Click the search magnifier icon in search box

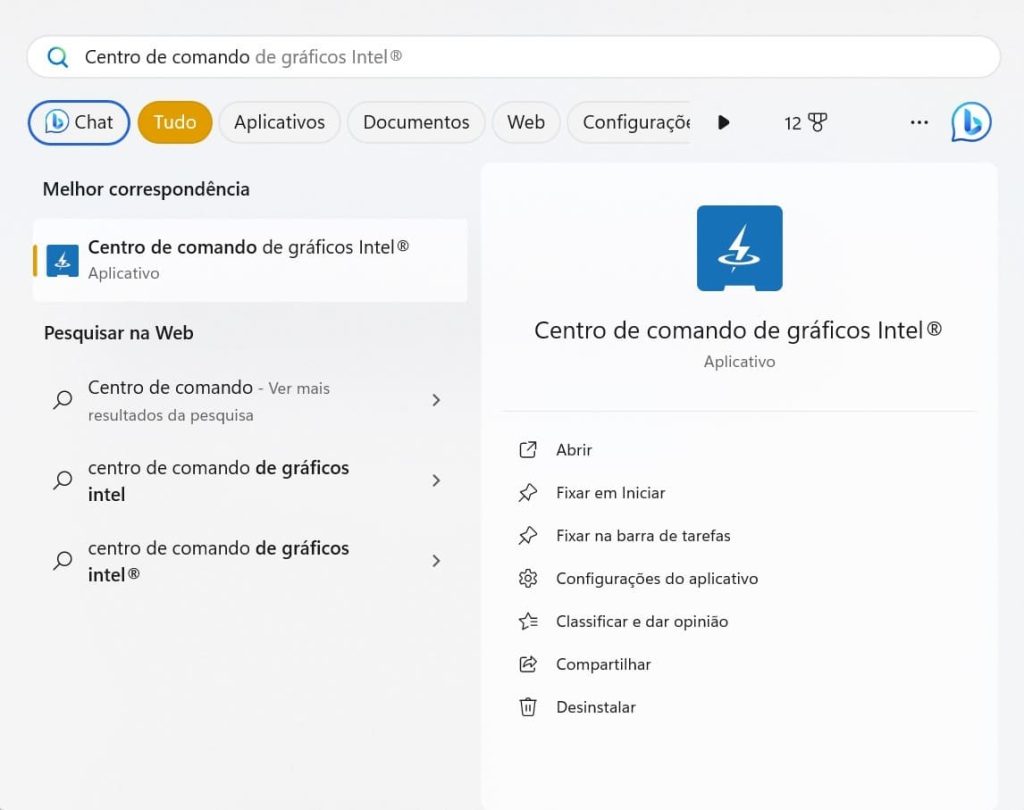point(57,57)
